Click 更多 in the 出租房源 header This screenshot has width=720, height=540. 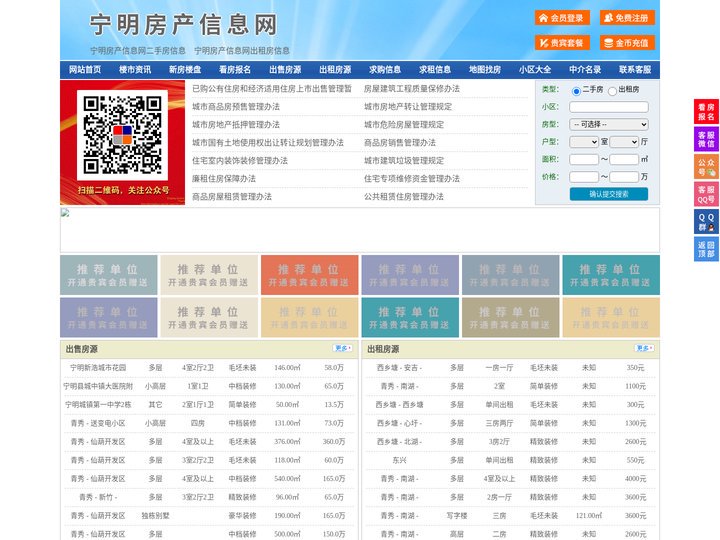click(x=644, y=349)
